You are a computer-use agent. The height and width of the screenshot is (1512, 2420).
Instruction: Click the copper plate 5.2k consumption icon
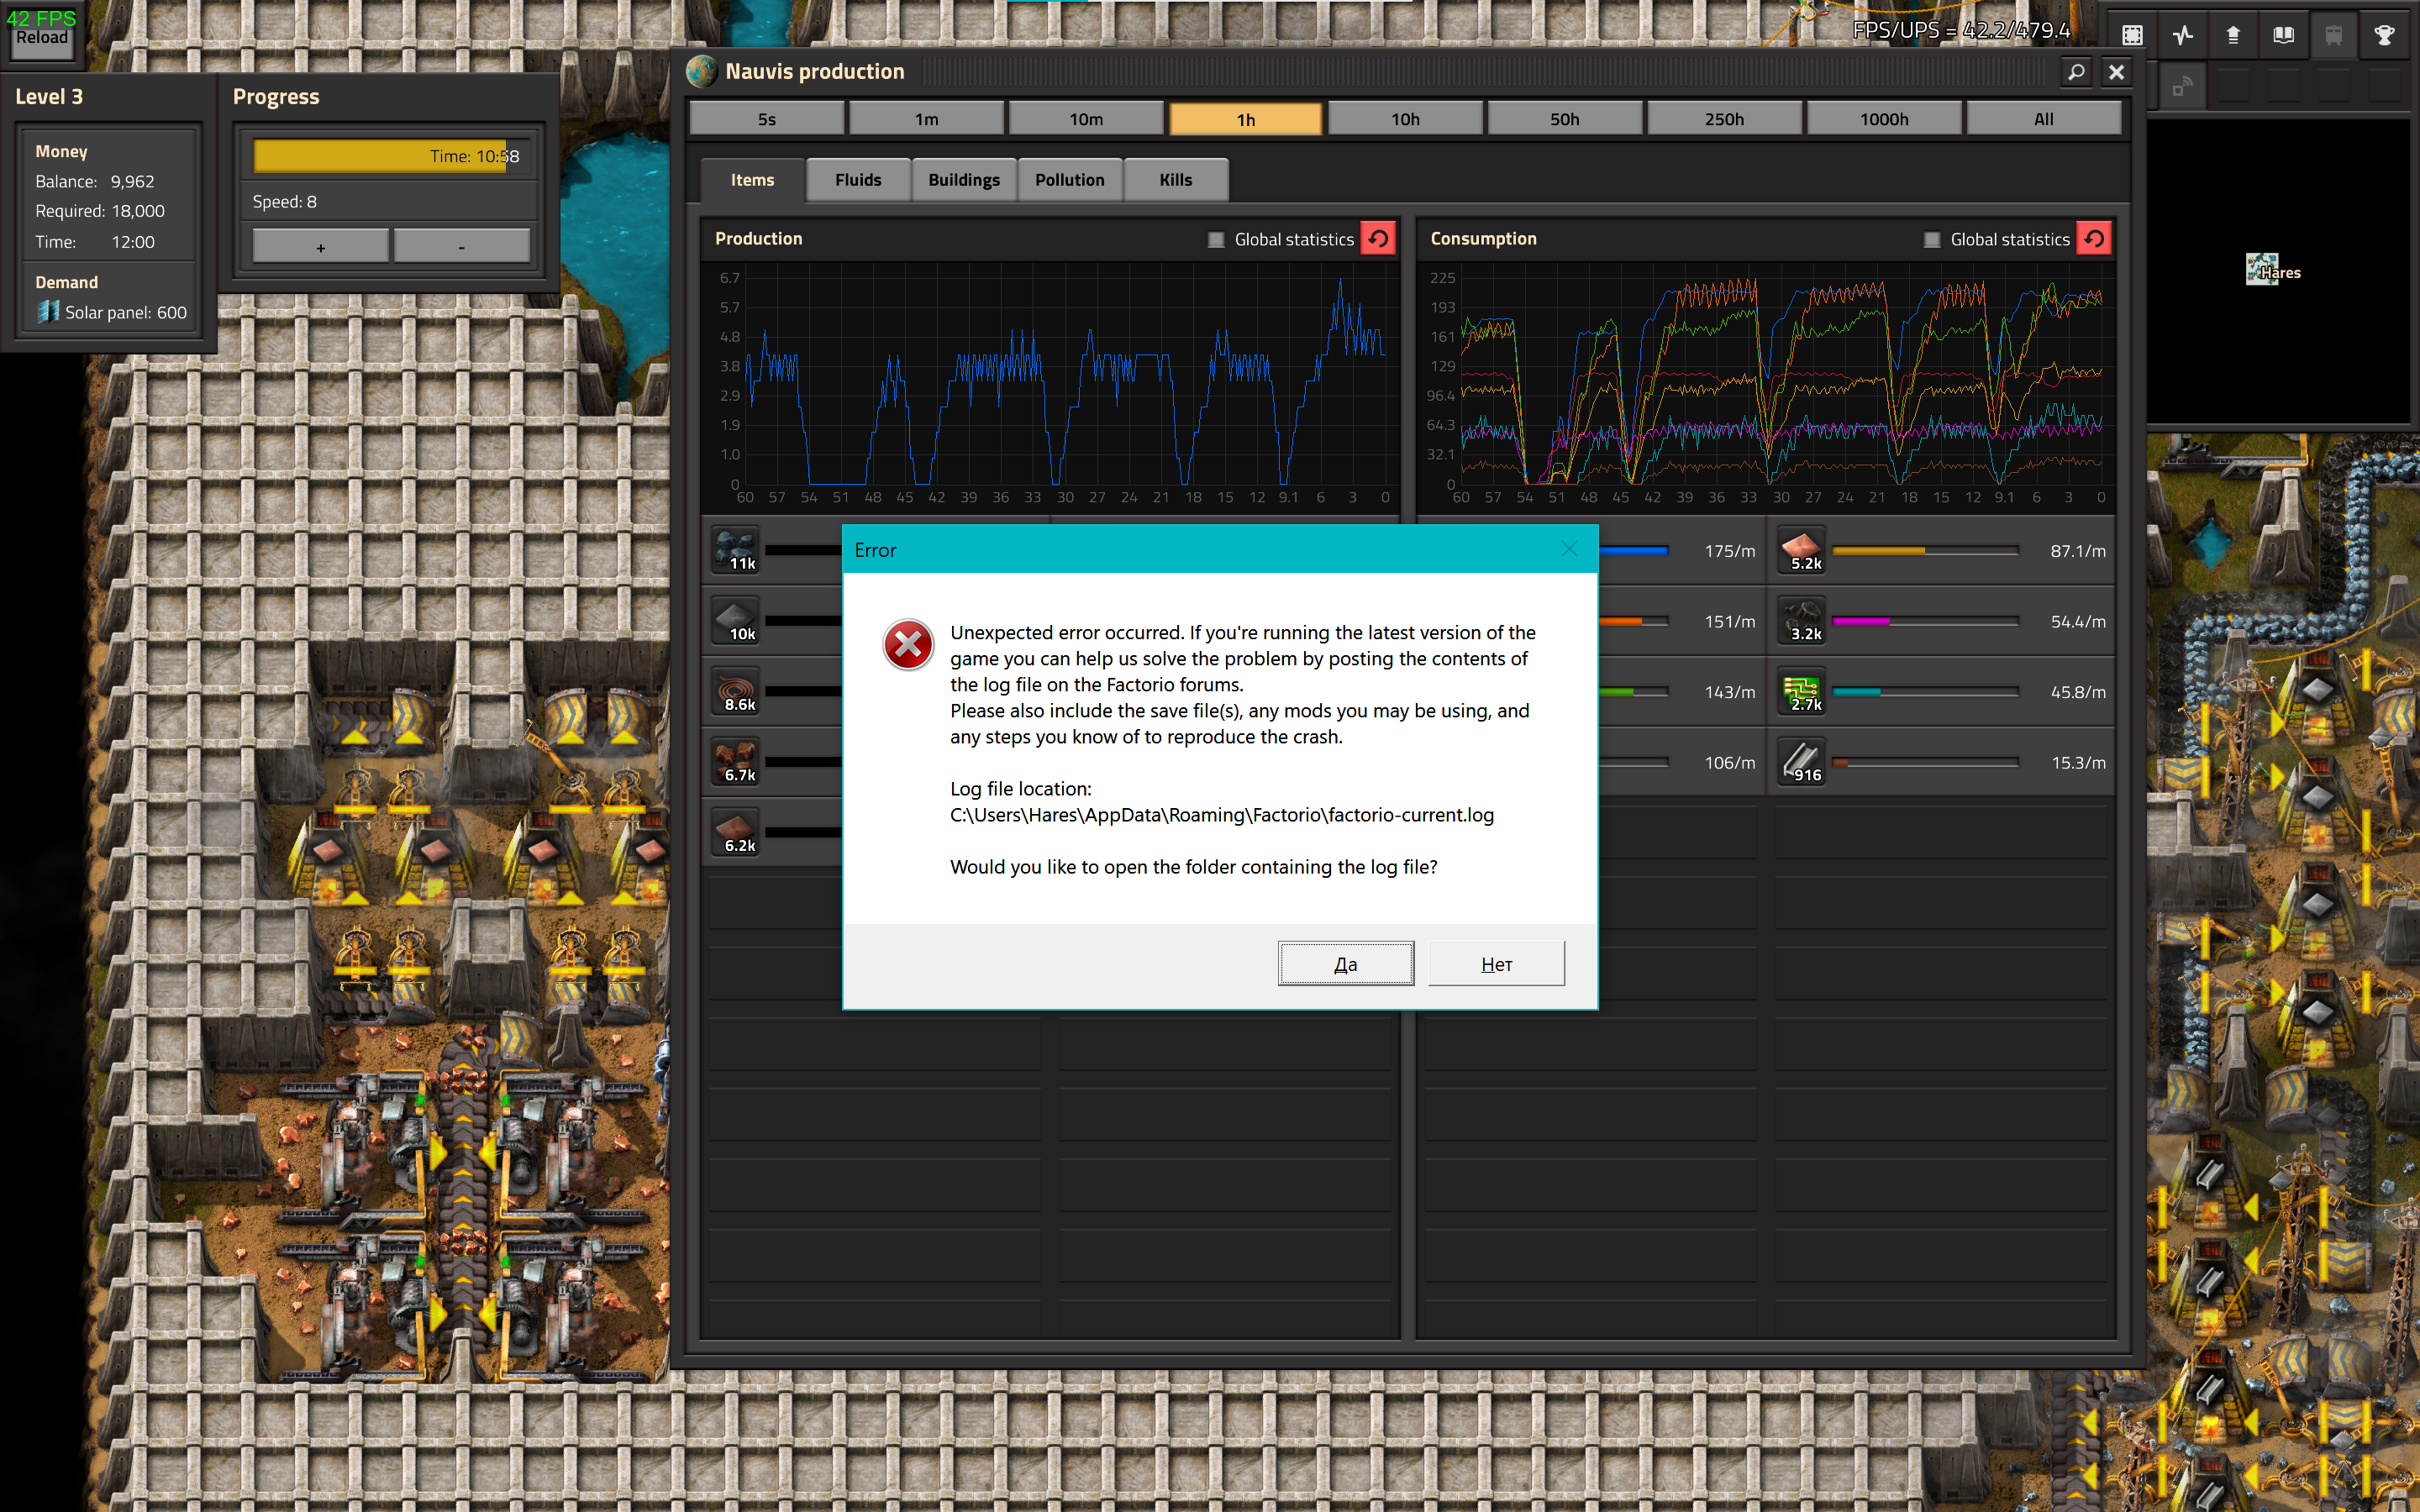pyautogui.click(x=1802, y=550)
